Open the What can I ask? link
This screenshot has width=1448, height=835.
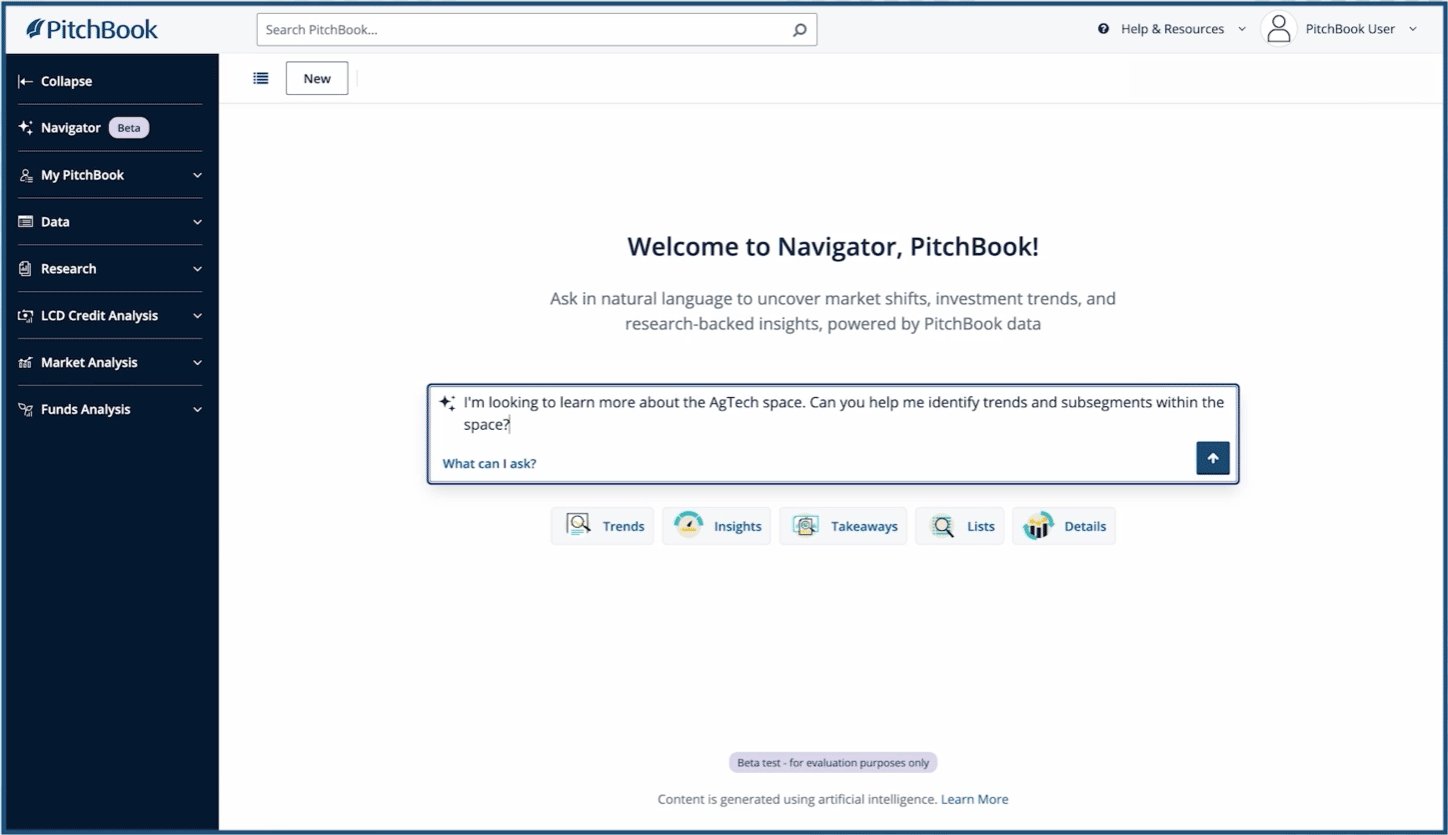pyautogui.click(x=489, y=463)
